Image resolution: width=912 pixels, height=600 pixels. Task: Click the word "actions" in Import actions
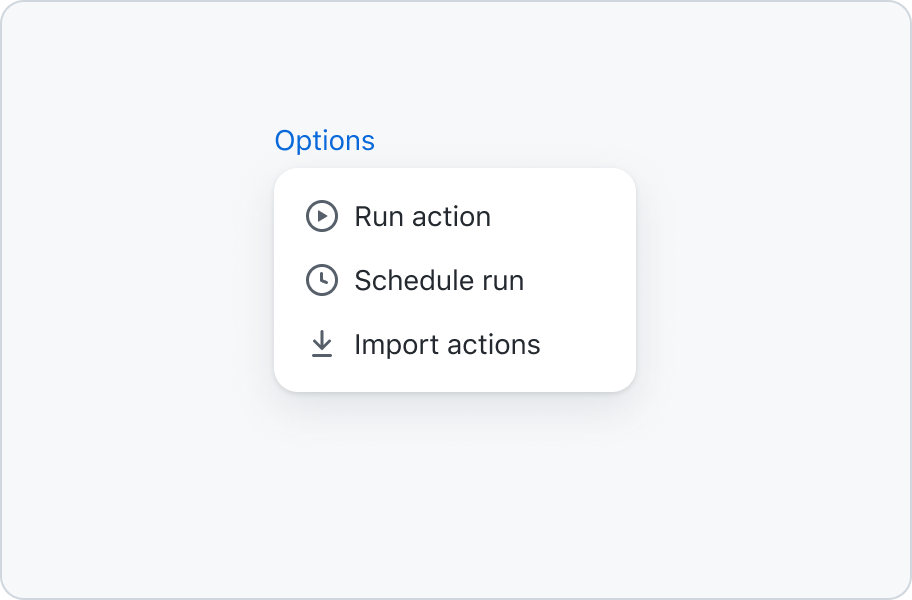(x=494, y=345)
